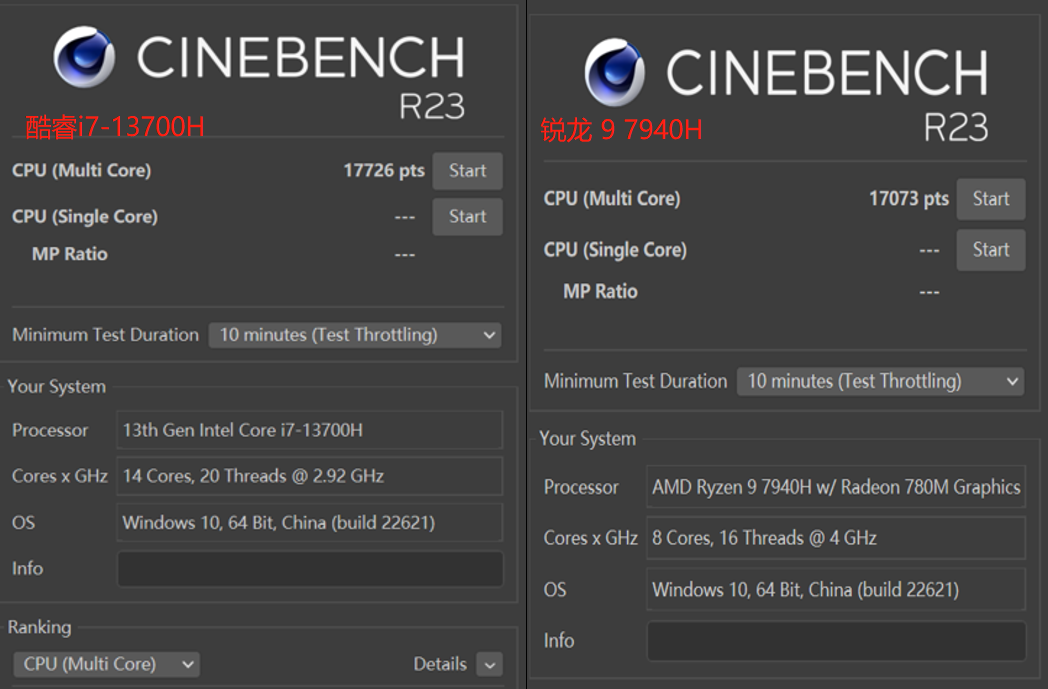Click OS field in Ryzen 7940H window
Screen dimensions: 1048x689
click(x=836, y=589)
